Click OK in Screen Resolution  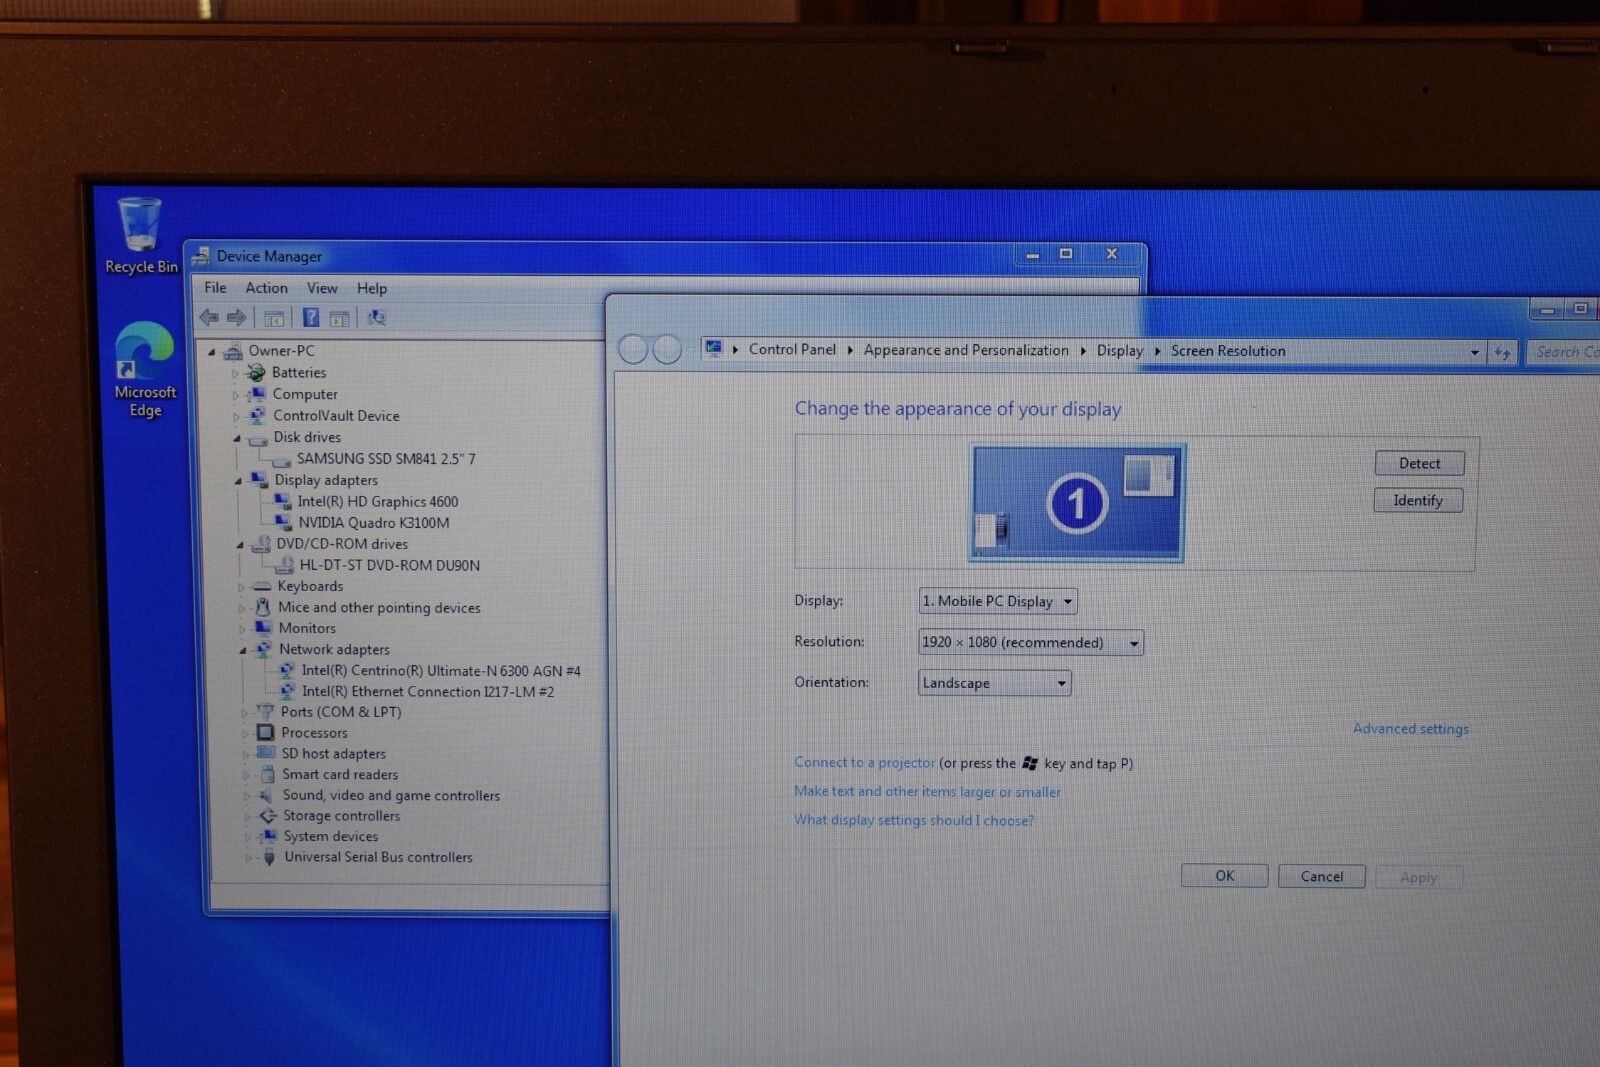coord(1225,876)
